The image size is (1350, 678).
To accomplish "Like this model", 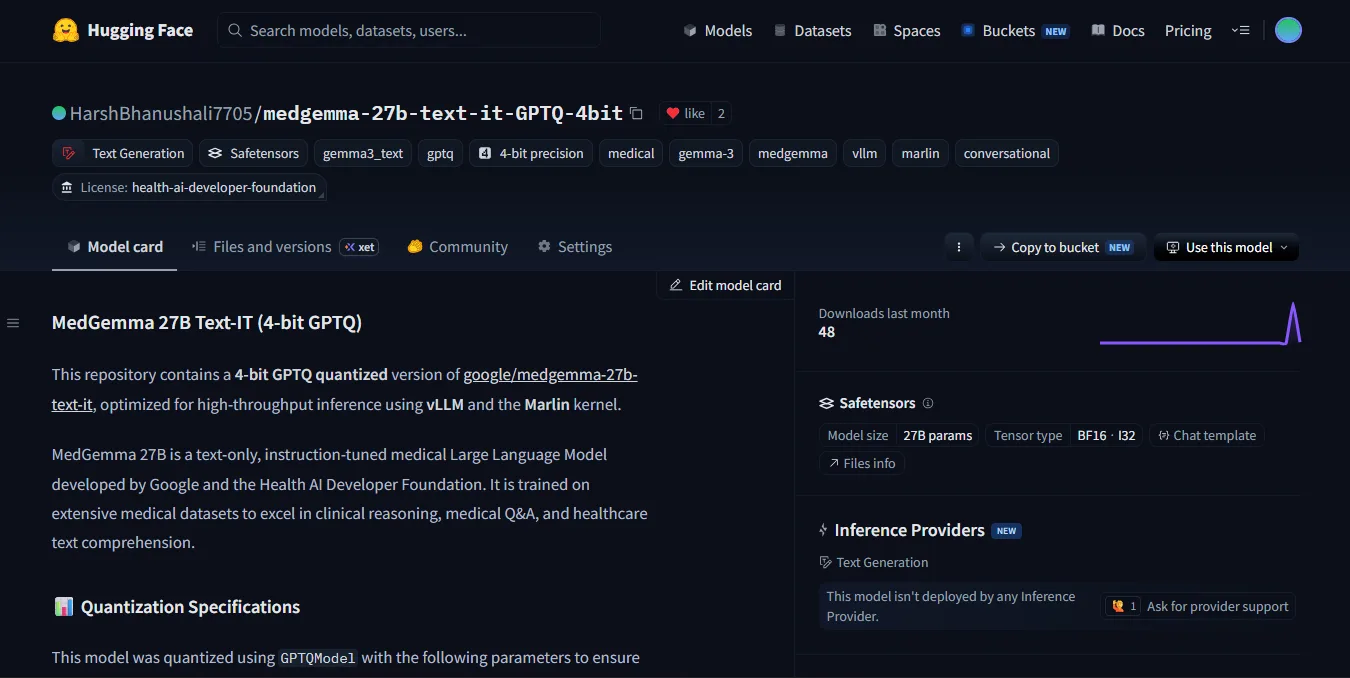I will pos(685,113).
